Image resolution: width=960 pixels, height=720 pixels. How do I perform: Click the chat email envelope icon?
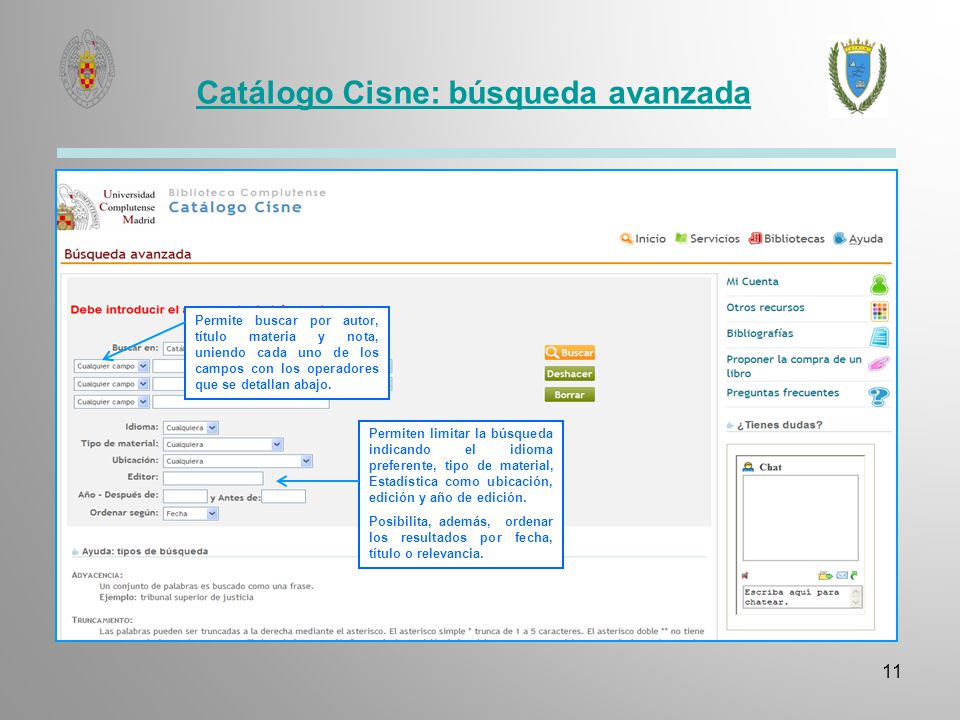click(x=842, y=575)
